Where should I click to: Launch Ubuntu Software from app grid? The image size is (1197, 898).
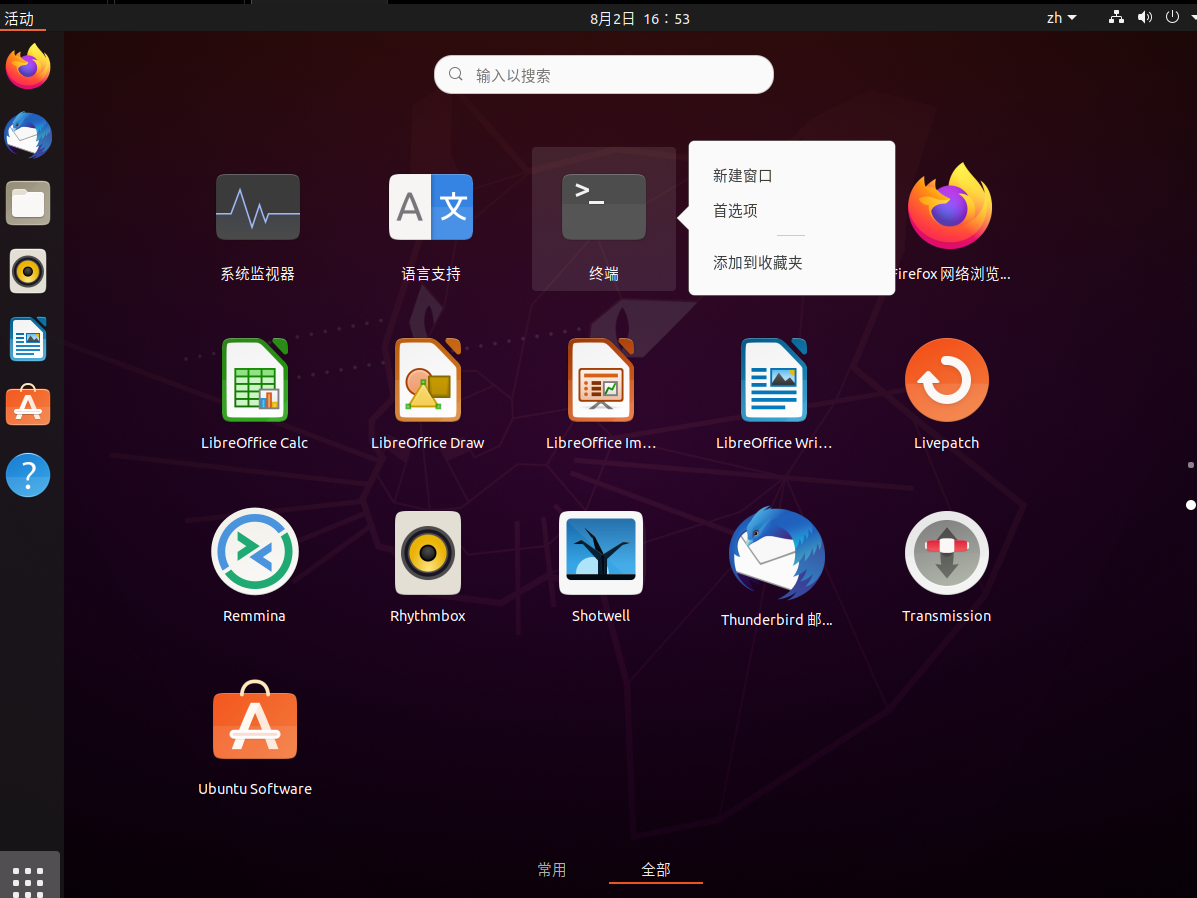(x=255, y=720)
